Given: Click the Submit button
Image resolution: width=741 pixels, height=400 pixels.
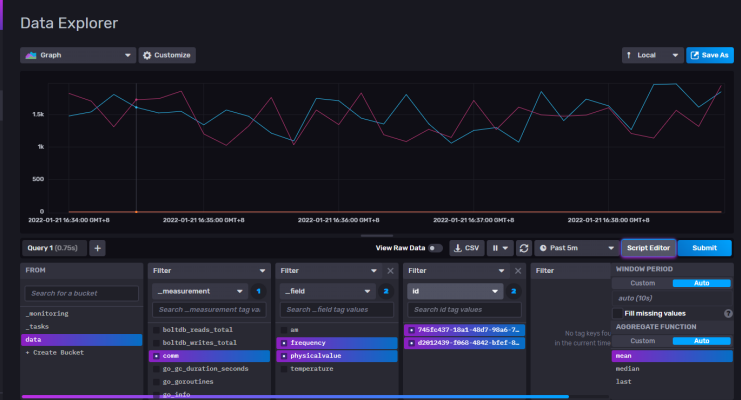Looking at the screenshot, I should click(704, 248).
